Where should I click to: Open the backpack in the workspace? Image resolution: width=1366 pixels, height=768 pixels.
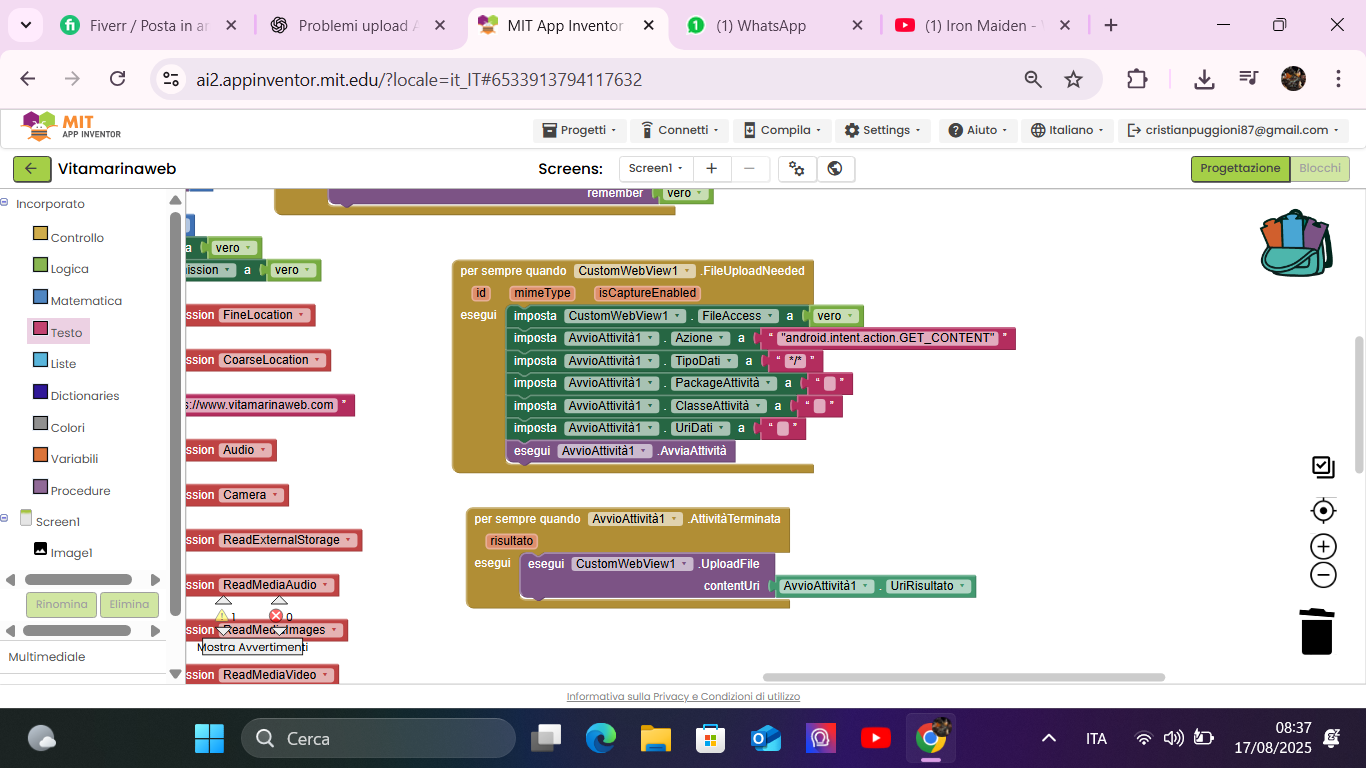pyautogui.click(x=1296, y=243)
